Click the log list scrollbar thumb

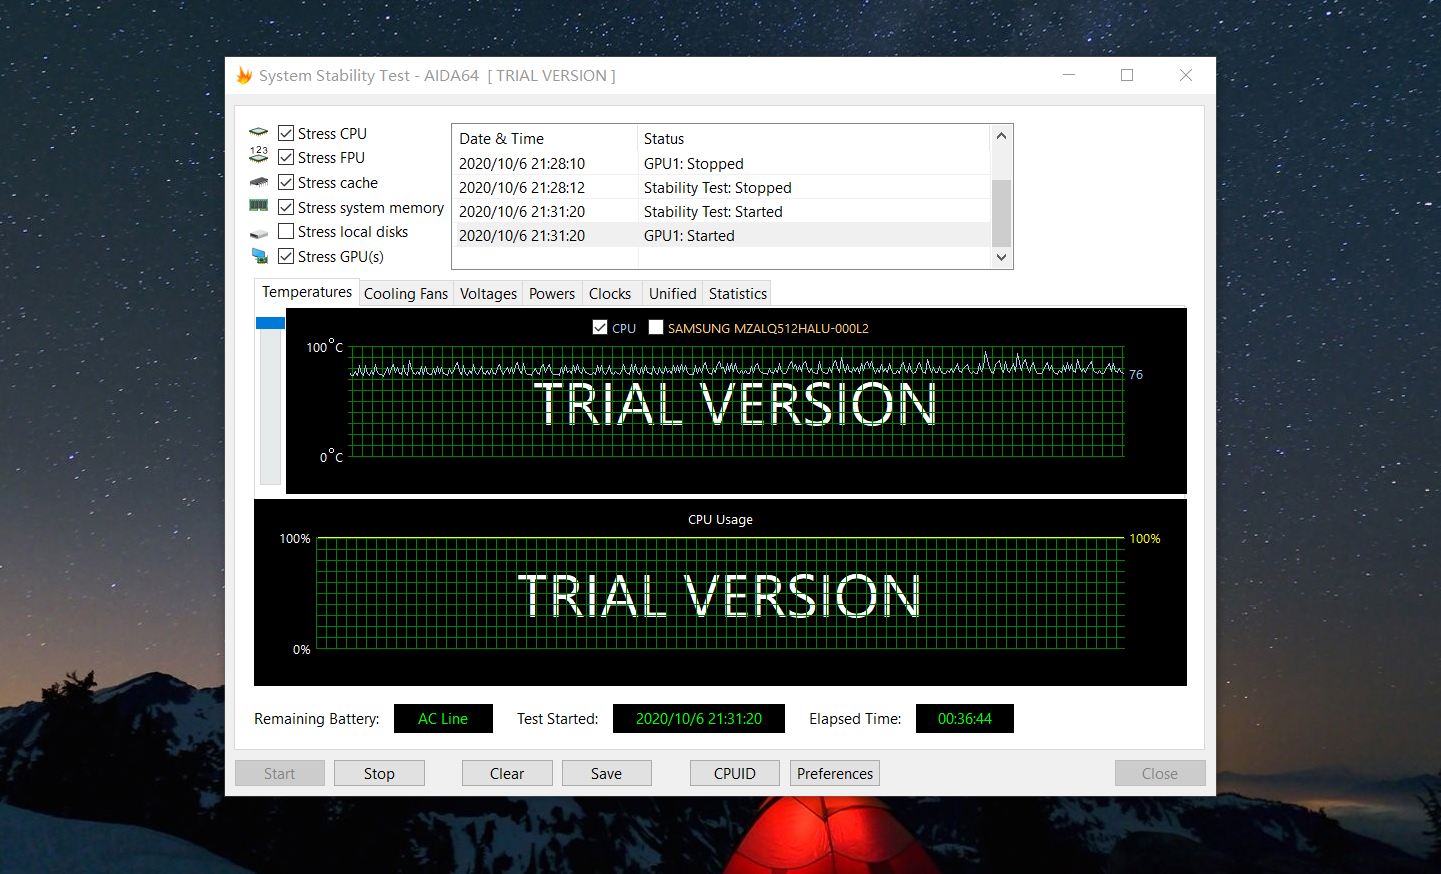point(1001,213)
